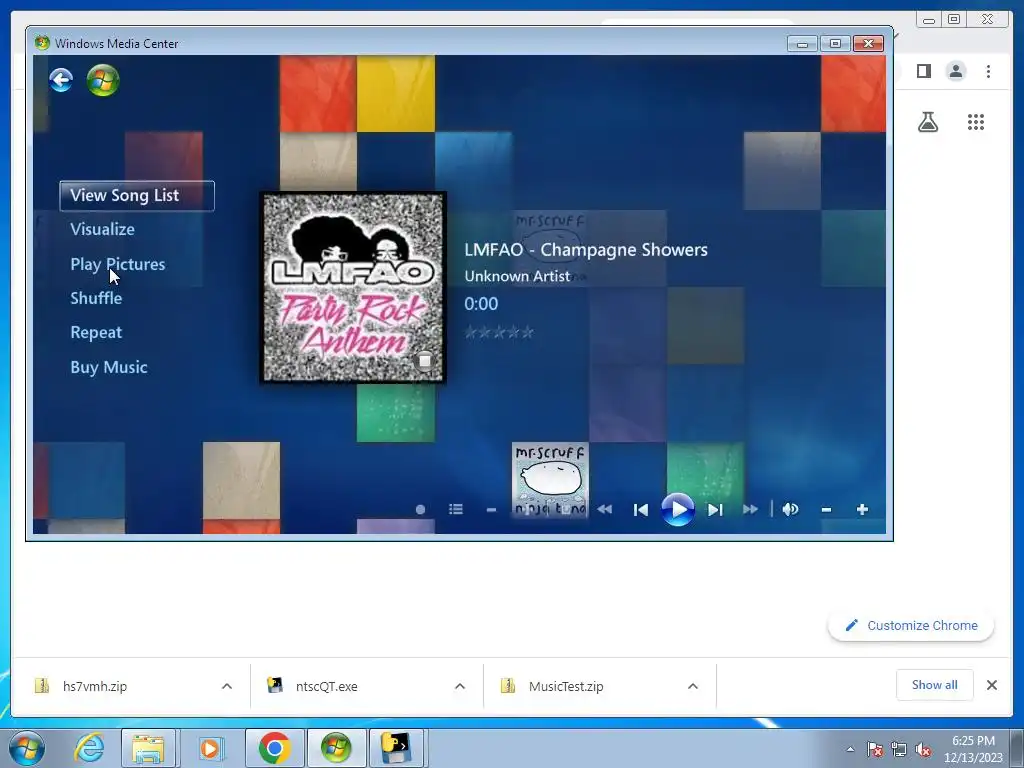Click the Action Center flag icon
The image size is (1024, 768).
click(874, 749)
